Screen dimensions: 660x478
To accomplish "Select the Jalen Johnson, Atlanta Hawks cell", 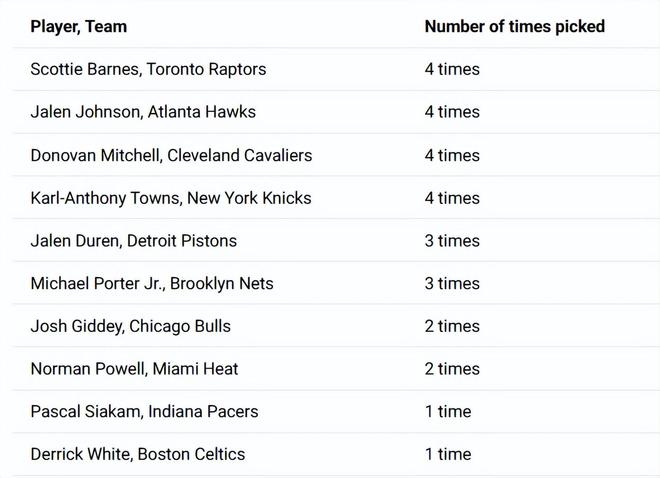I will (x=143, y=112).
